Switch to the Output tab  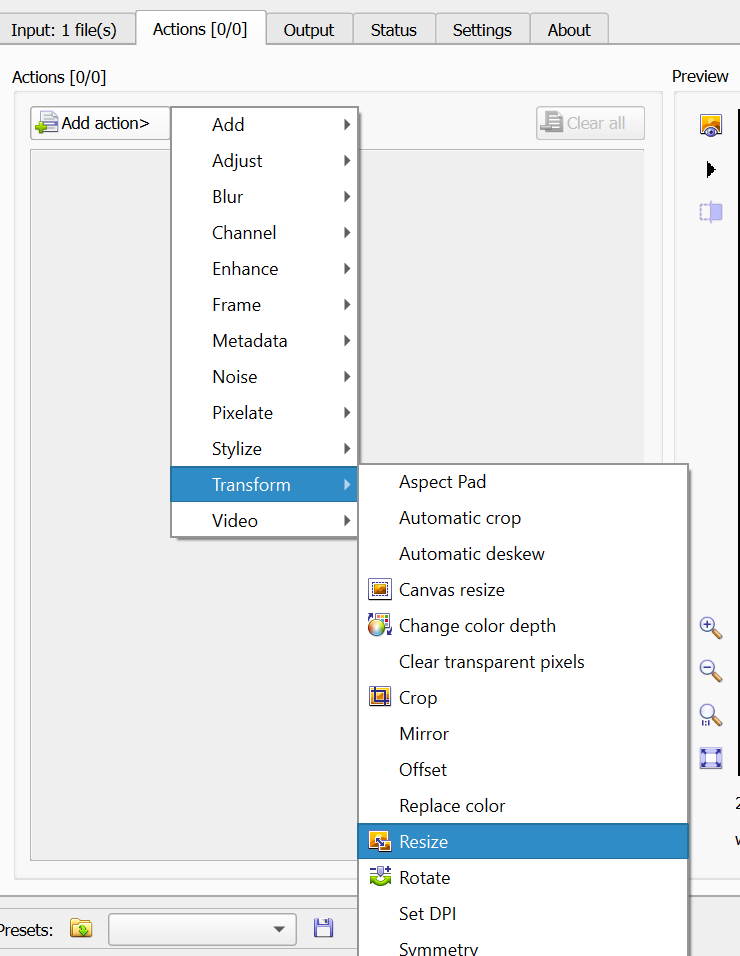click(x=308, y=30)
